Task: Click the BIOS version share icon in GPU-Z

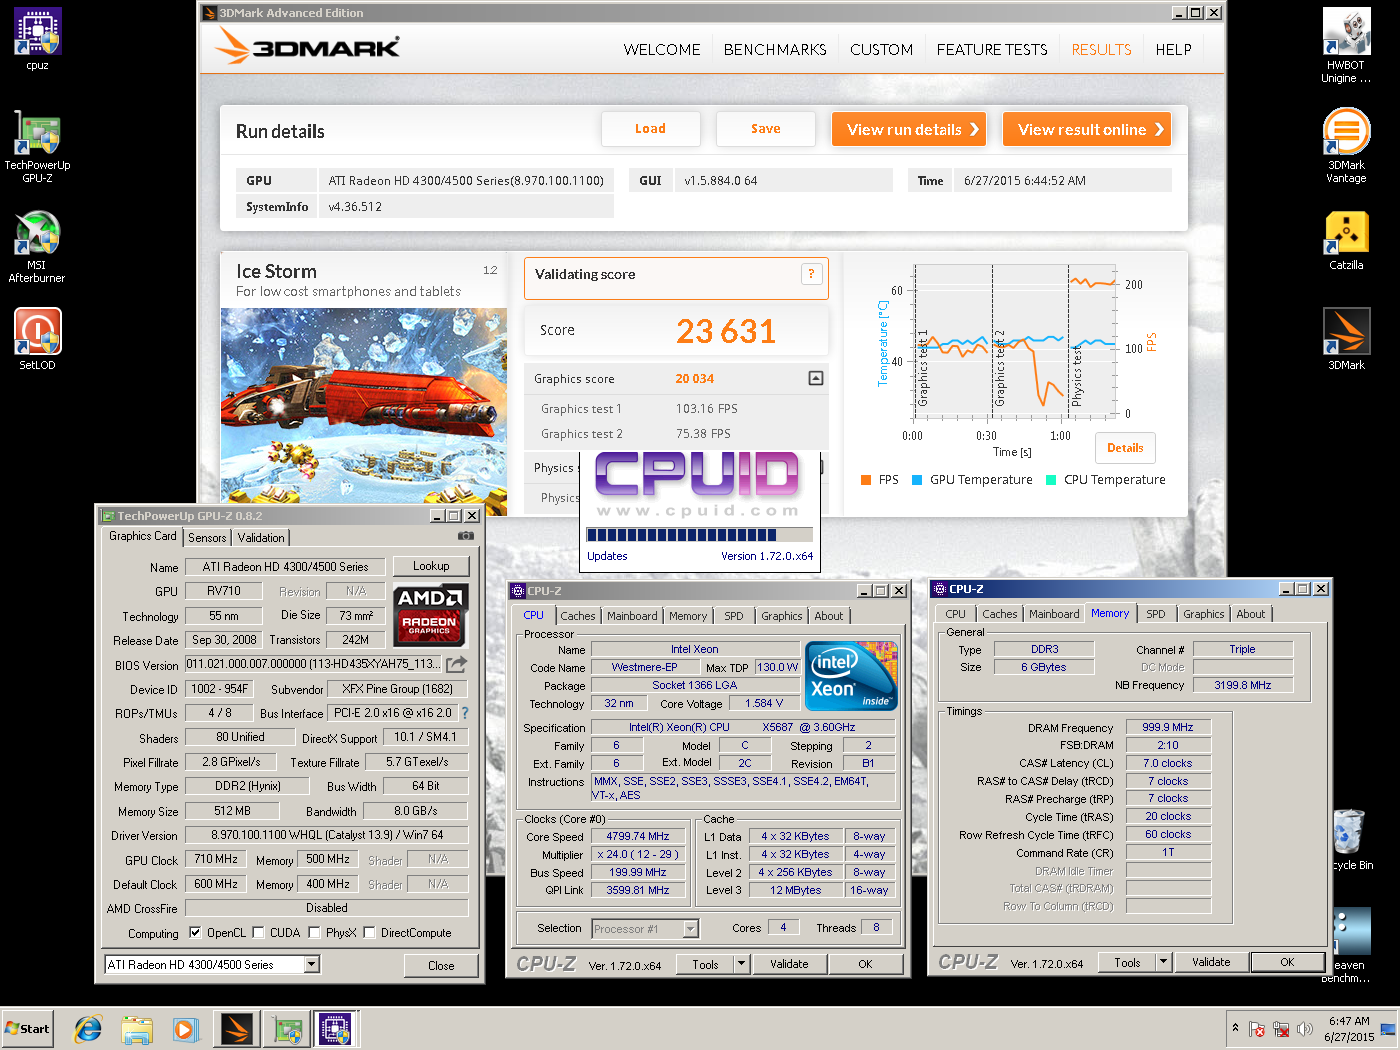Action: pos(457,664)
